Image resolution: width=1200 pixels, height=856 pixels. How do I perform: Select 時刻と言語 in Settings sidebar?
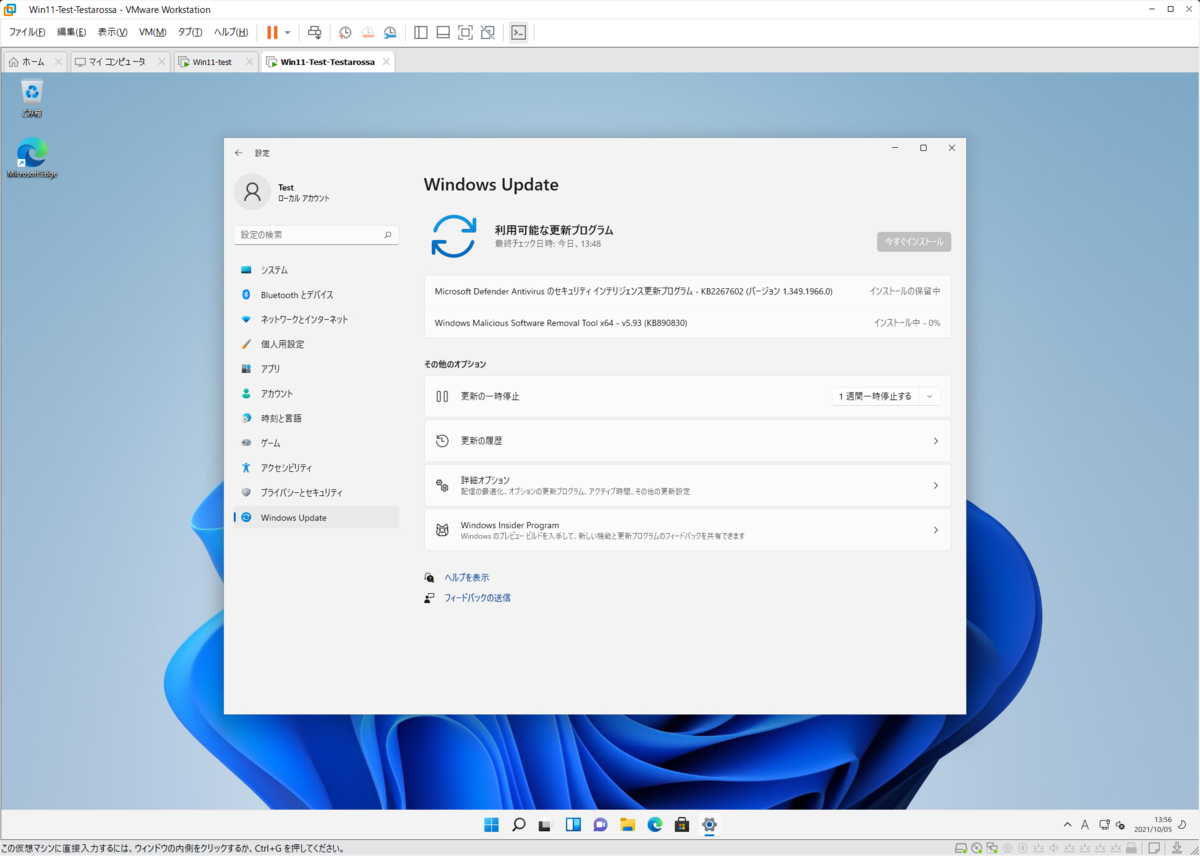pos(317,418)
